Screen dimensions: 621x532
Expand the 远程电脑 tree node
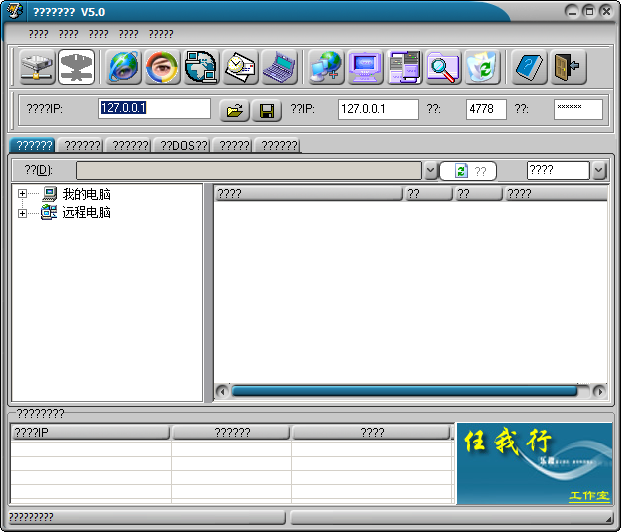point(22,213)
